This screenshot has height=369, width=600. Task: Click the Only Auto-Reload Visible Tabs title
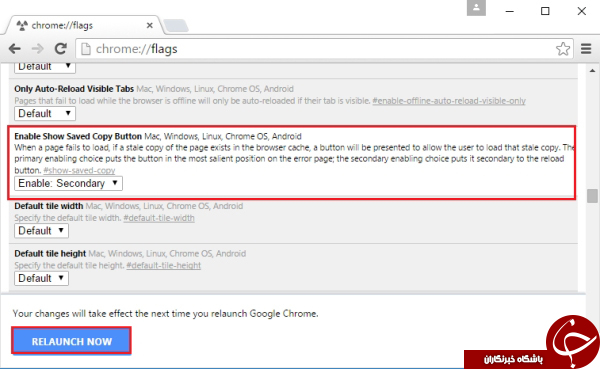click(x=74, y=89)
